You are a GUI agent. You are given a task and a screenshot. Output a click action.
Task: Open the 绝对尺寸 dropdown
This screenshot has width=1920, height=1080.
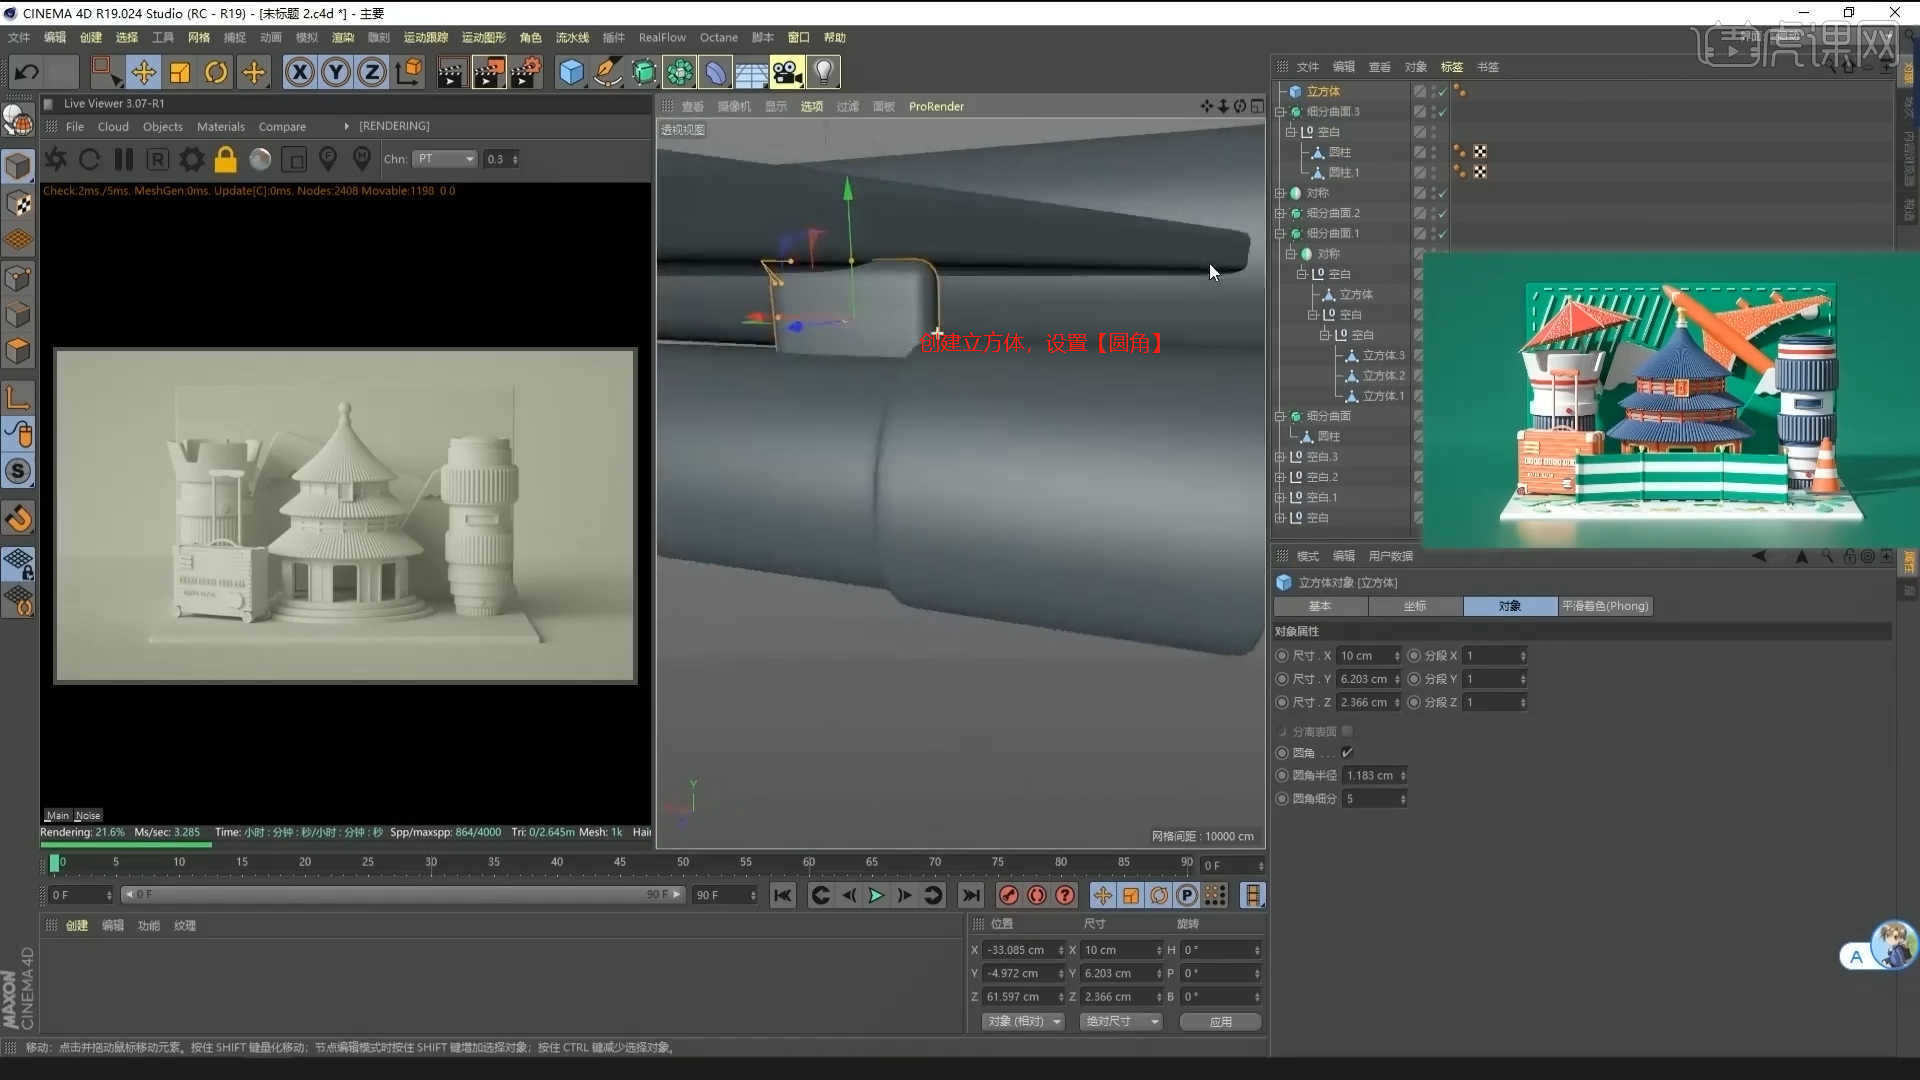pyautogui.click(x=1122, y=1021)
